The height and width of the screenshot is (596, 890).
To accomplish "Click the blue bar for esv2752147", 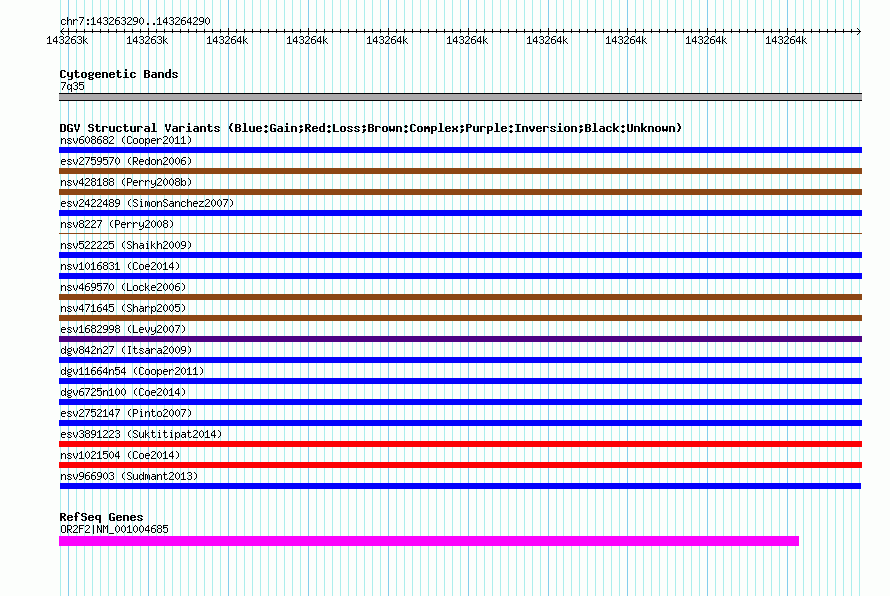I will (x=460, y=423).
